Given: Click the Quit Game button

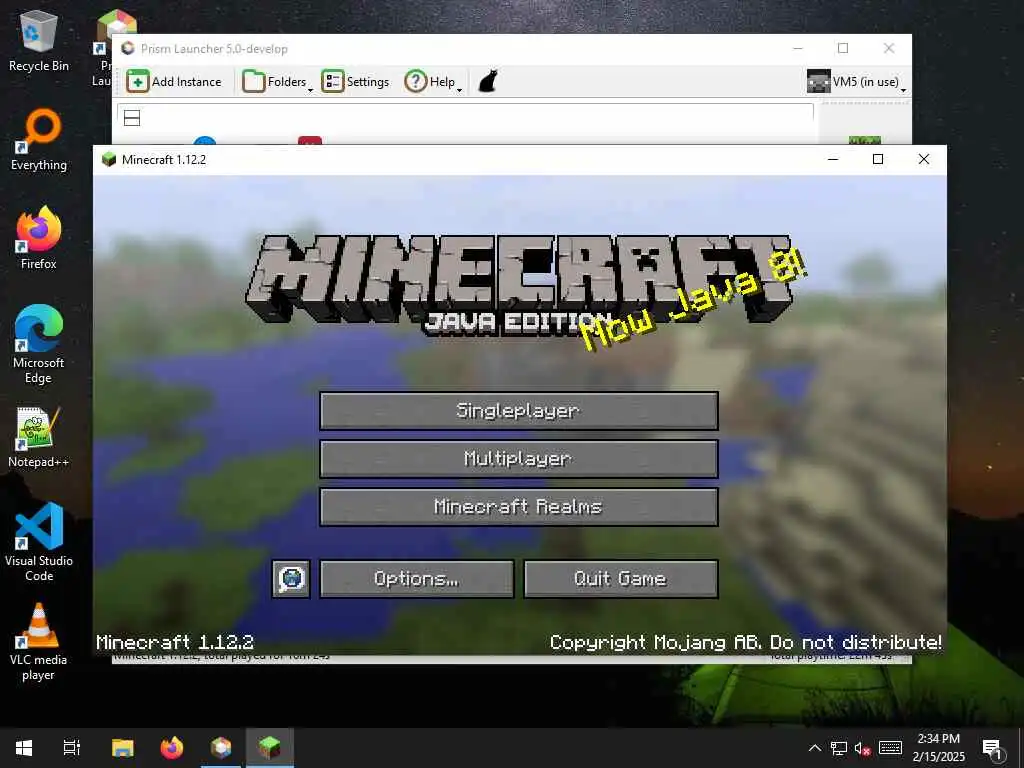Looking at the screenshot, I should coord(620,579).
